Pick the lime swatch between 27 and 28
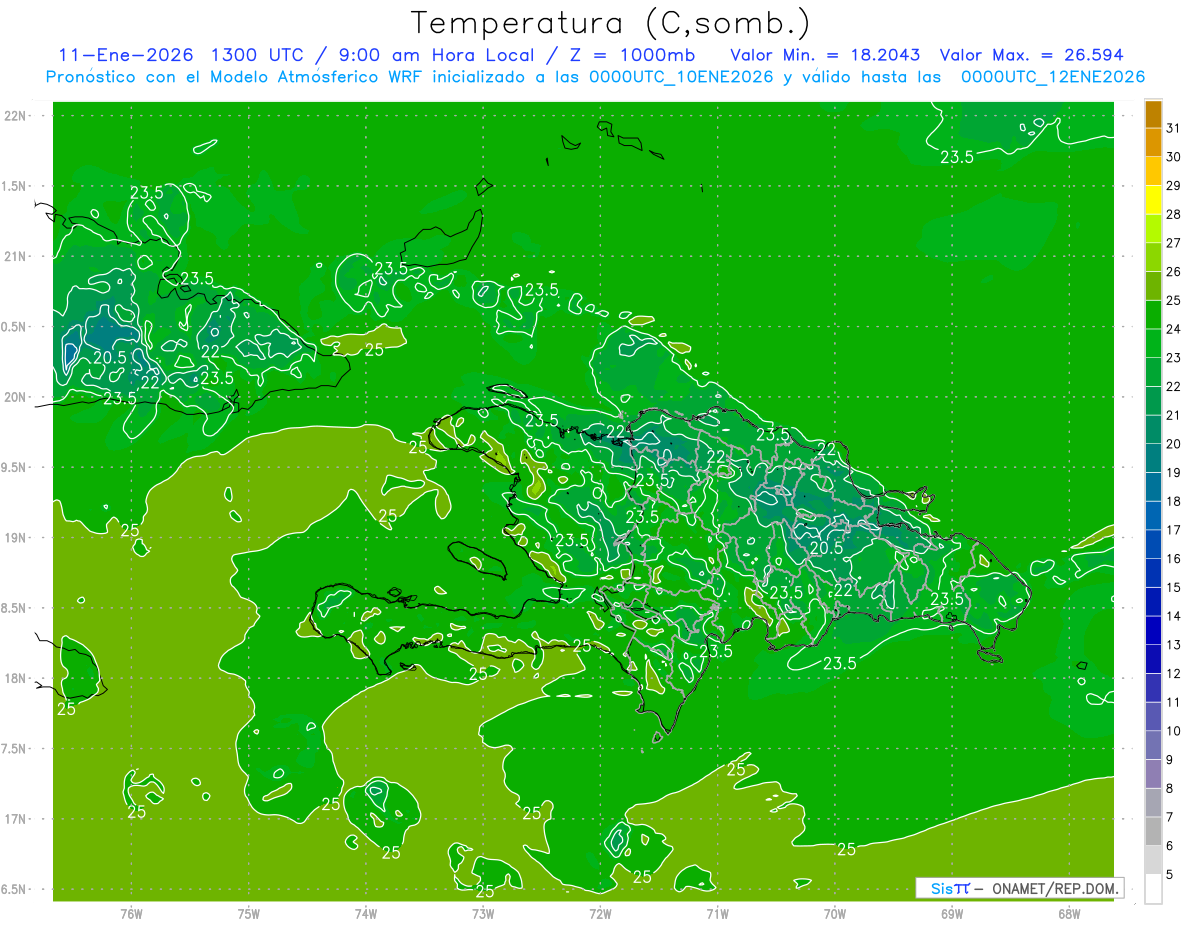Screen dimensions: 1200x927 [x=1153, y=229]
